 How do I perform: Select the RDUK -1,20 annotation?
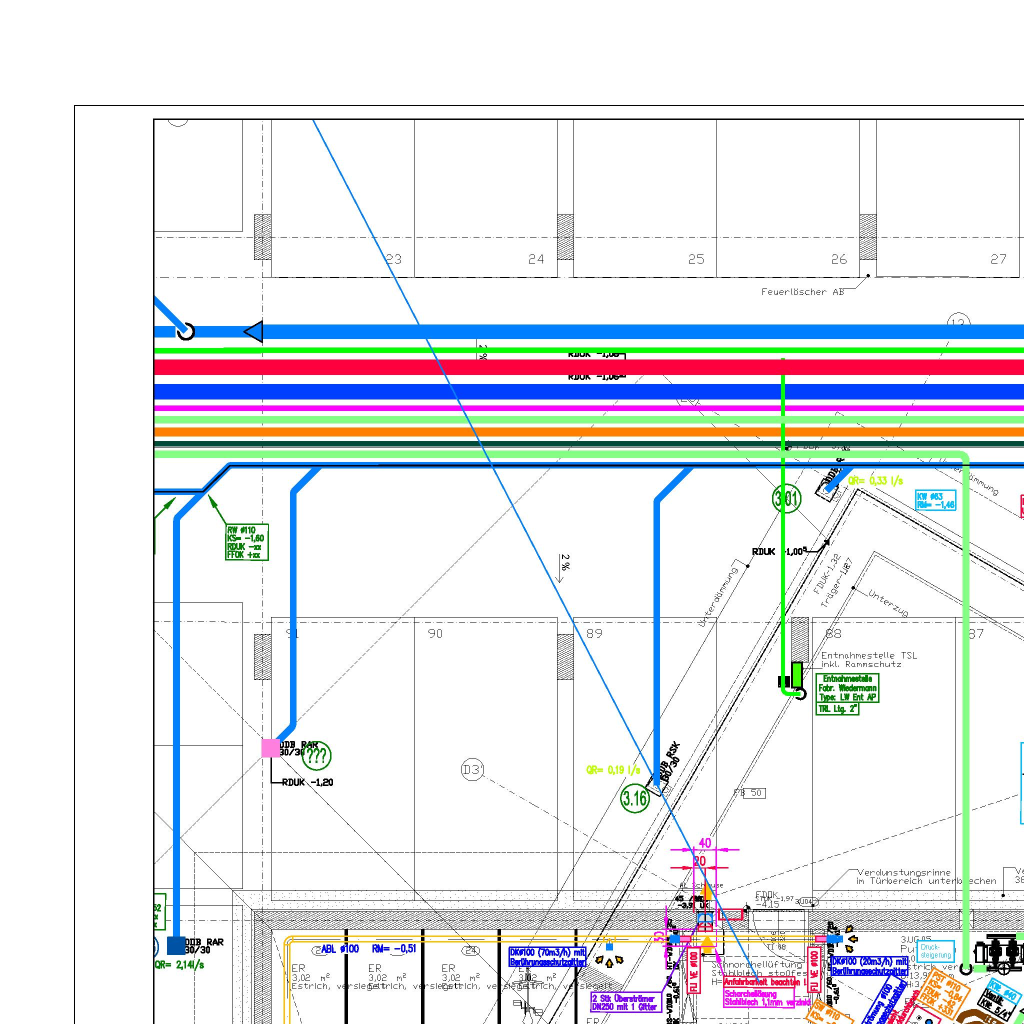pos(308,782)
